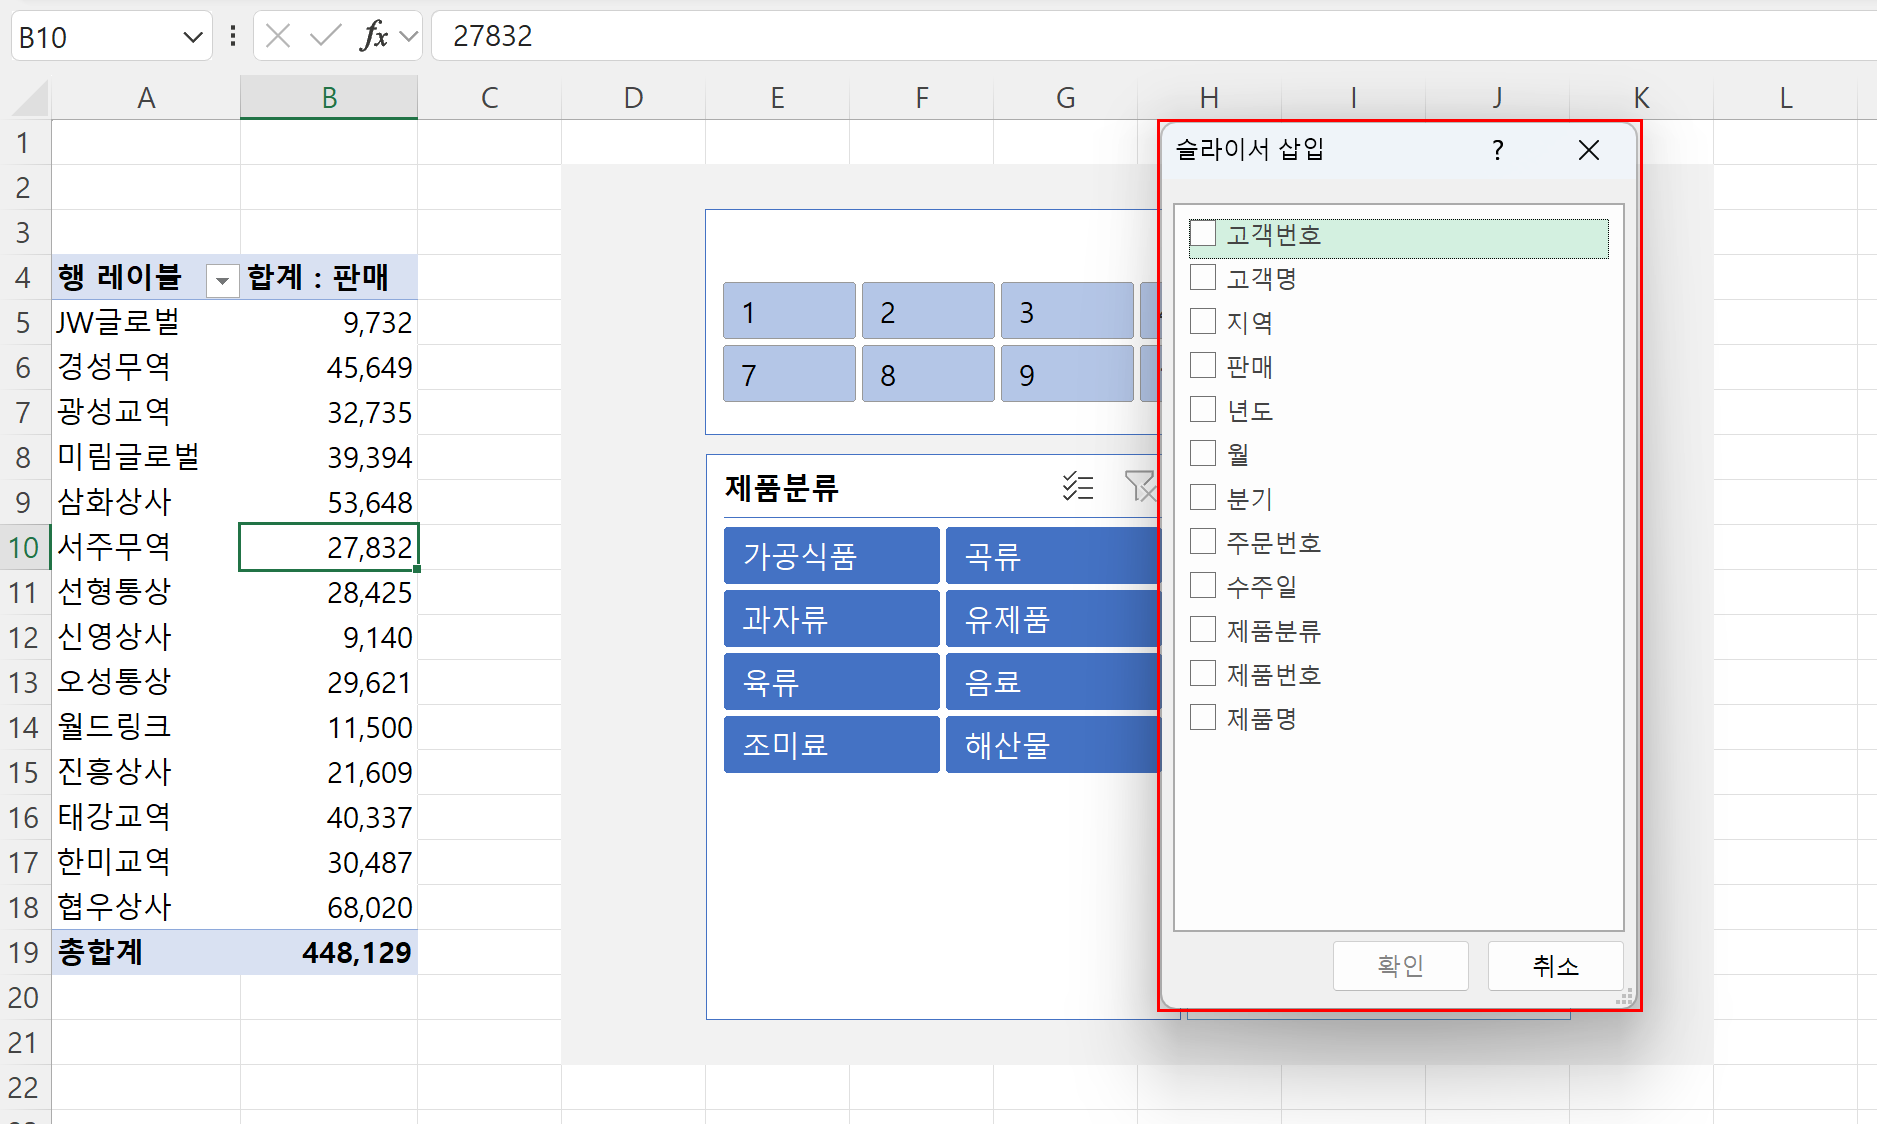The height and width of the screenshot is (1124, 1877).
Task: Click the enter checkmark in formula bar
Action: 324,37
